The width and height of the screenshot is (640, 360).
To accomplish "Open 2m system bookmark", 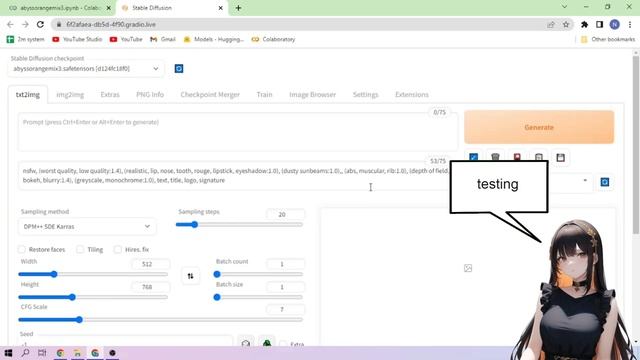I will coord(26,39).
